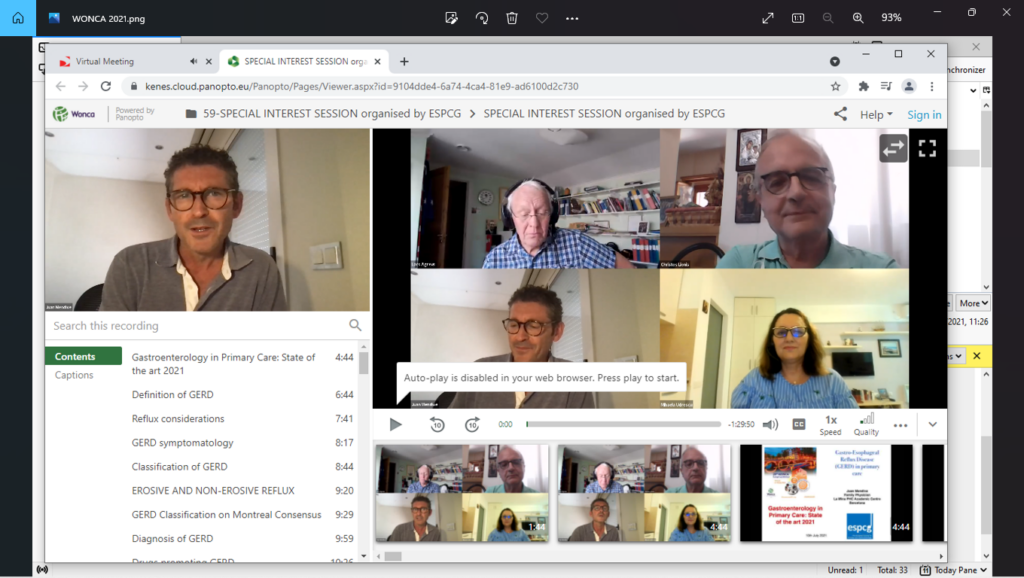Open the browser extensions puzzle icon
The image size is (1024, 578).
point(863,86)
